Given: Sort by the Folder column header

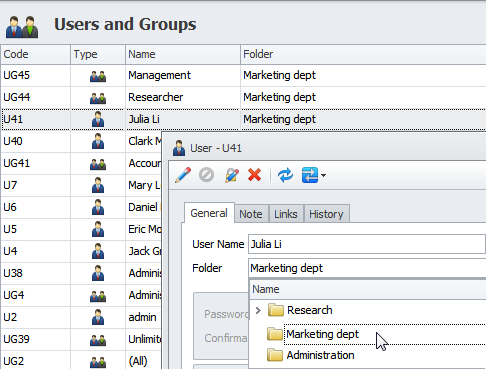Looking at the screenshot, I should pos(363,54).
